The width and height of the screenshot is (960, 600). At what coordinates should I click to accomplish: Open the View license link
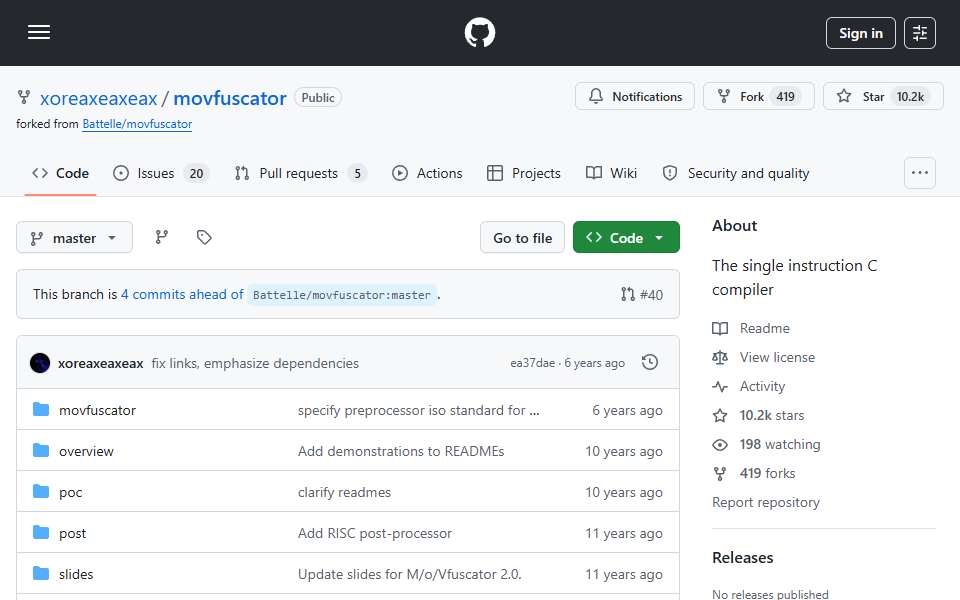(763, 357)
